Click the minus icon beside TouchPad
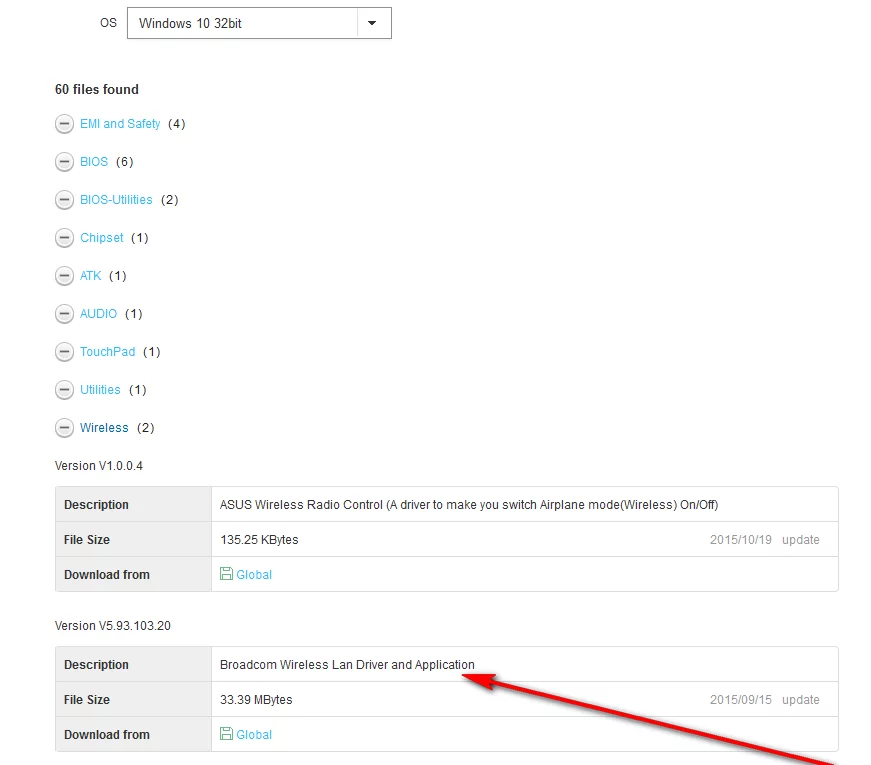The image size is (871, 765). pyautogui.click(x=64, y=352)
